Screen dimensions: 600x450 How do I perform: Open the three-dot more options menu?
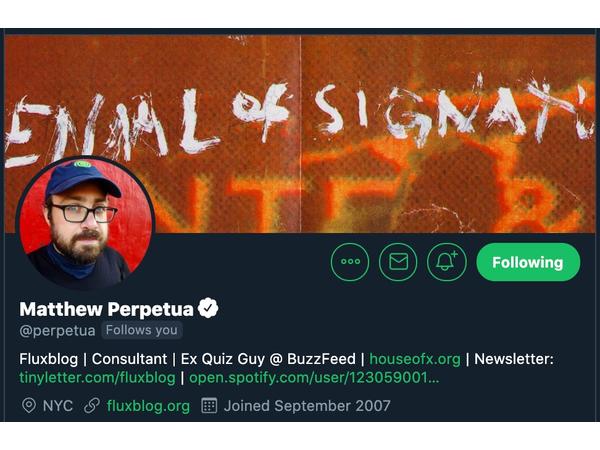pos(350,262)
